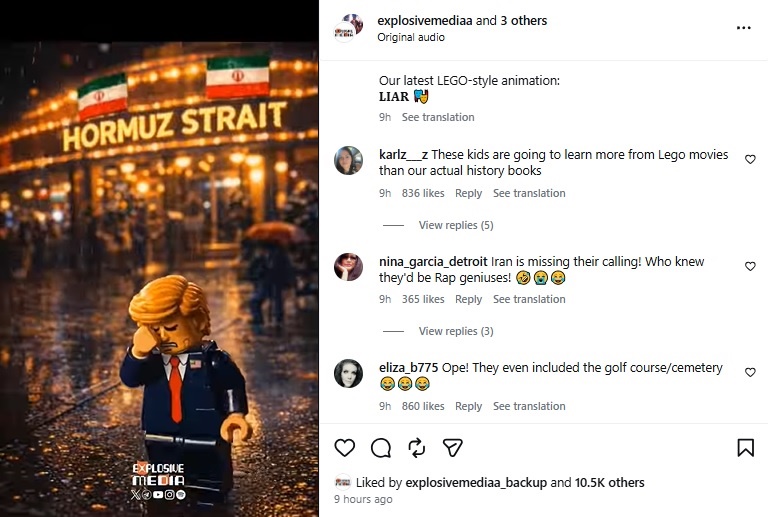The width and height of the screenshot is (768, 517).
Task: Like nina_garcia_detroit's comment heart
Action: [x=750, y=266]
